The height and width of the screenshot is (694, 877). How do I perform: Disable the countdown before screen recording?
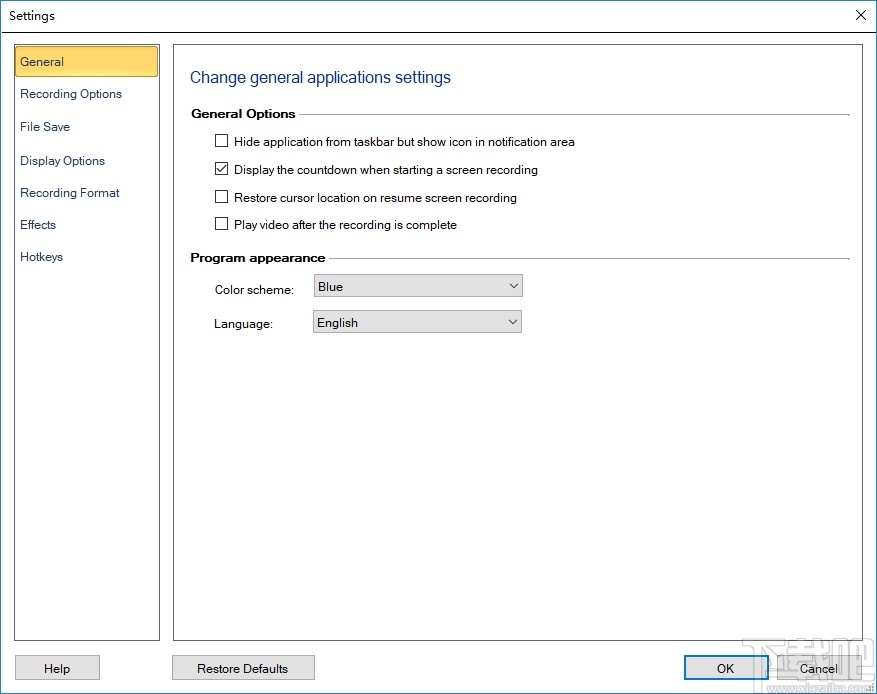click(221, 168)
